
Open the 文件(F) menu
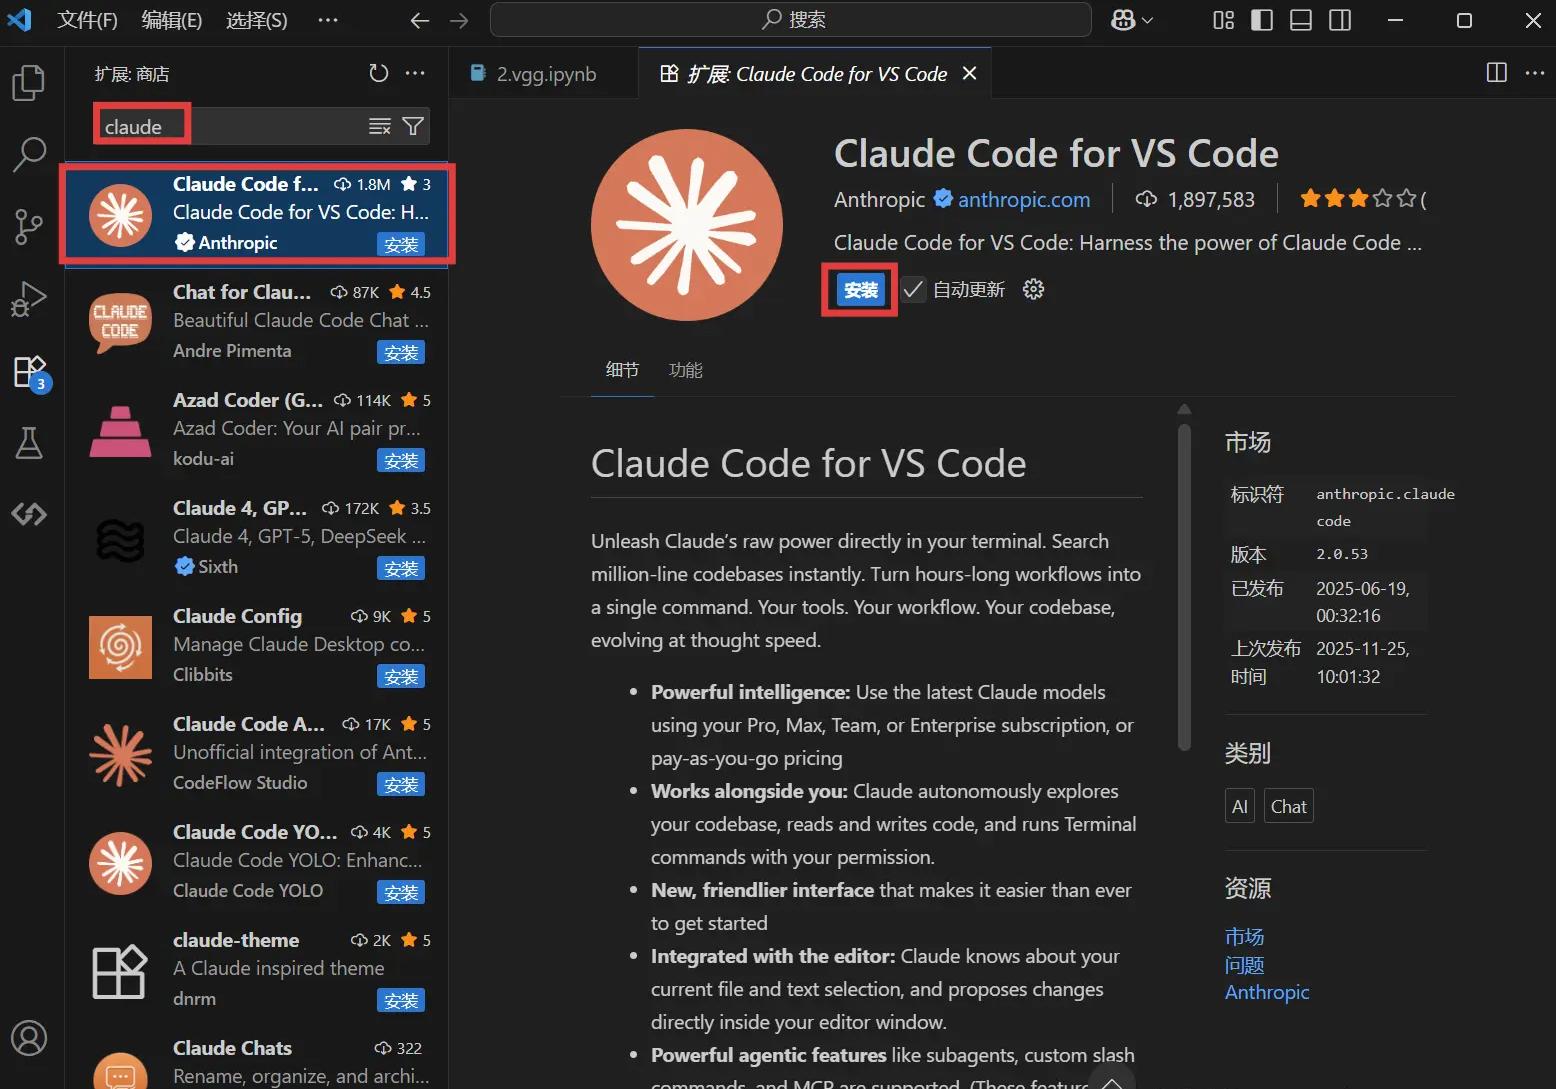tap(86, 20)
